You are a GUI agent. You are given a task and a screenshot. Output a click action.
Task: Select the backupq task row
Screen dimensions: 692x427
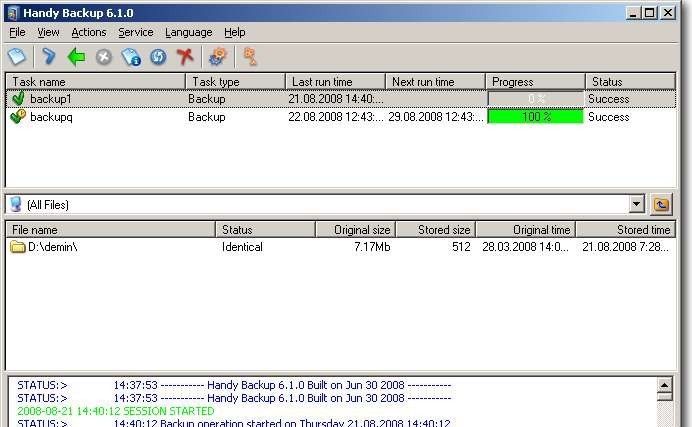coord(341,116)
